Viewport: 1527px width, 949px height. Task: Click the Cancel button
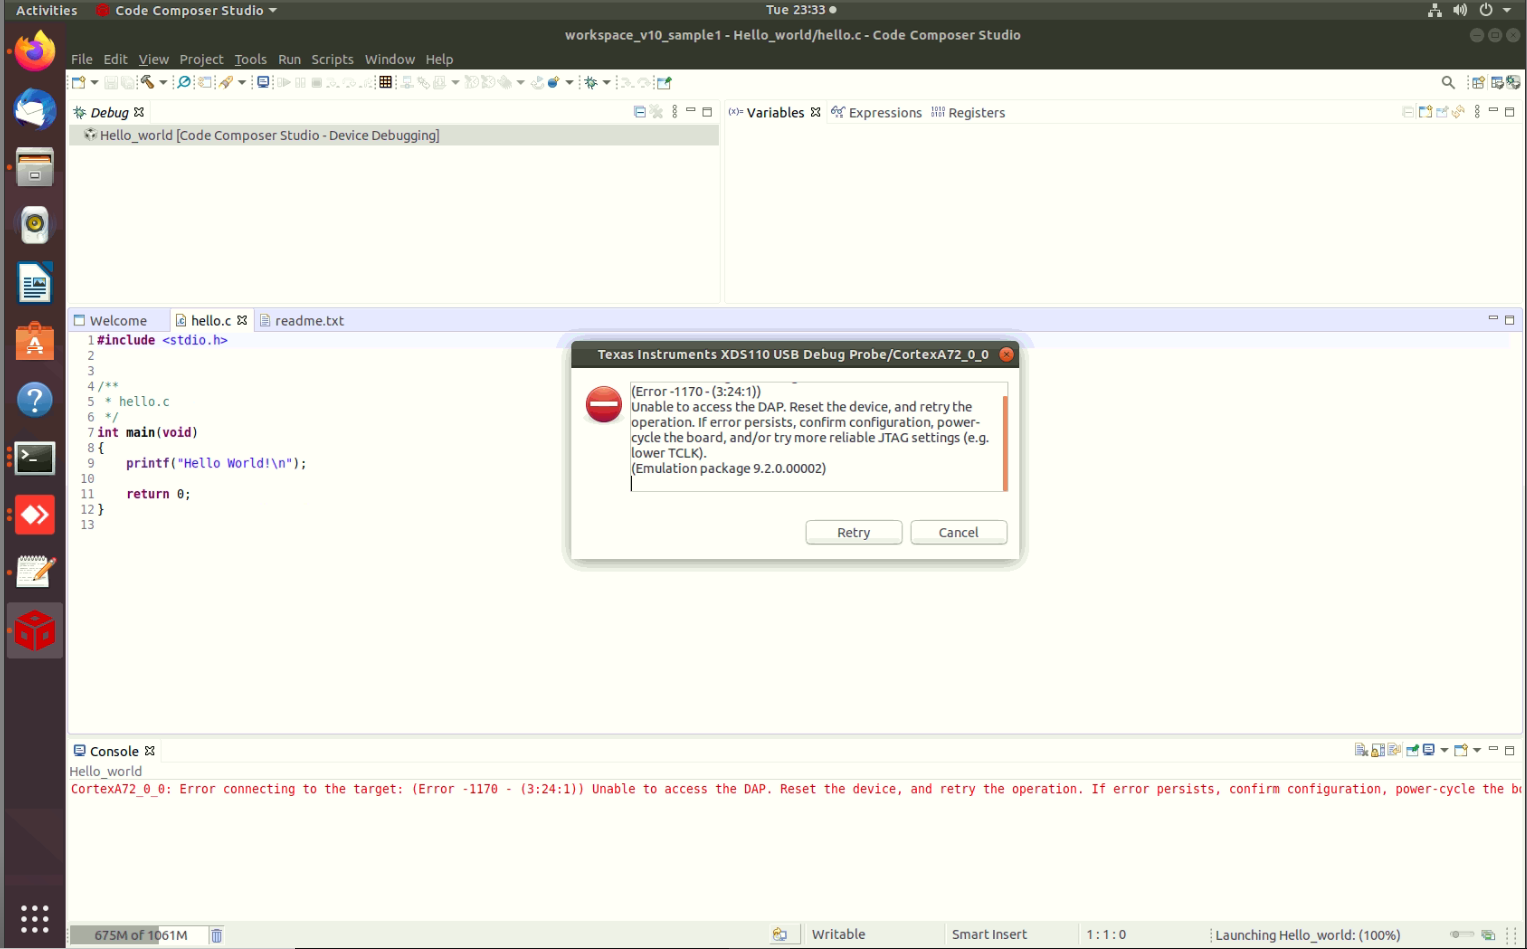pyautogui.click(x=959, y=533)
